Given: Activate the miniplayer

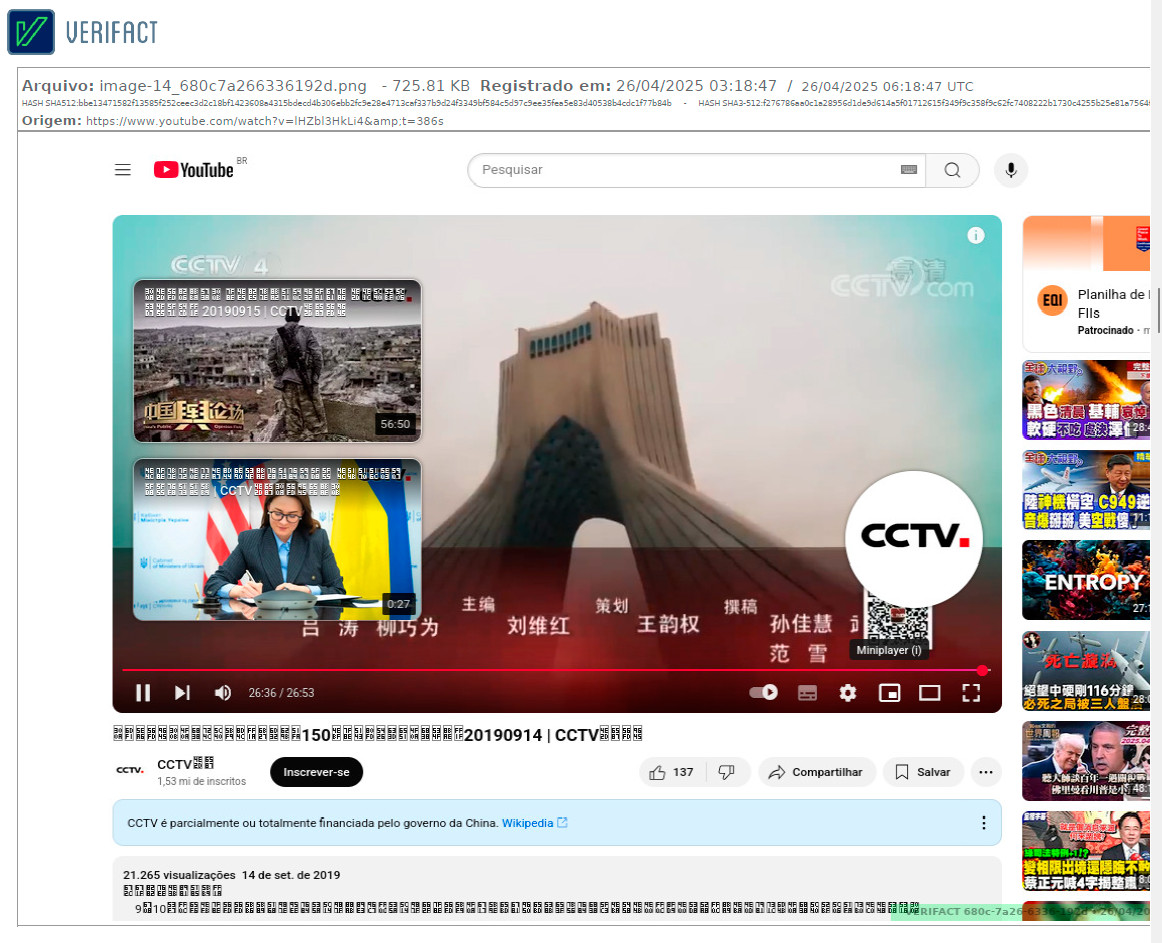Looking at the screenshot, I should pos(889,692).
